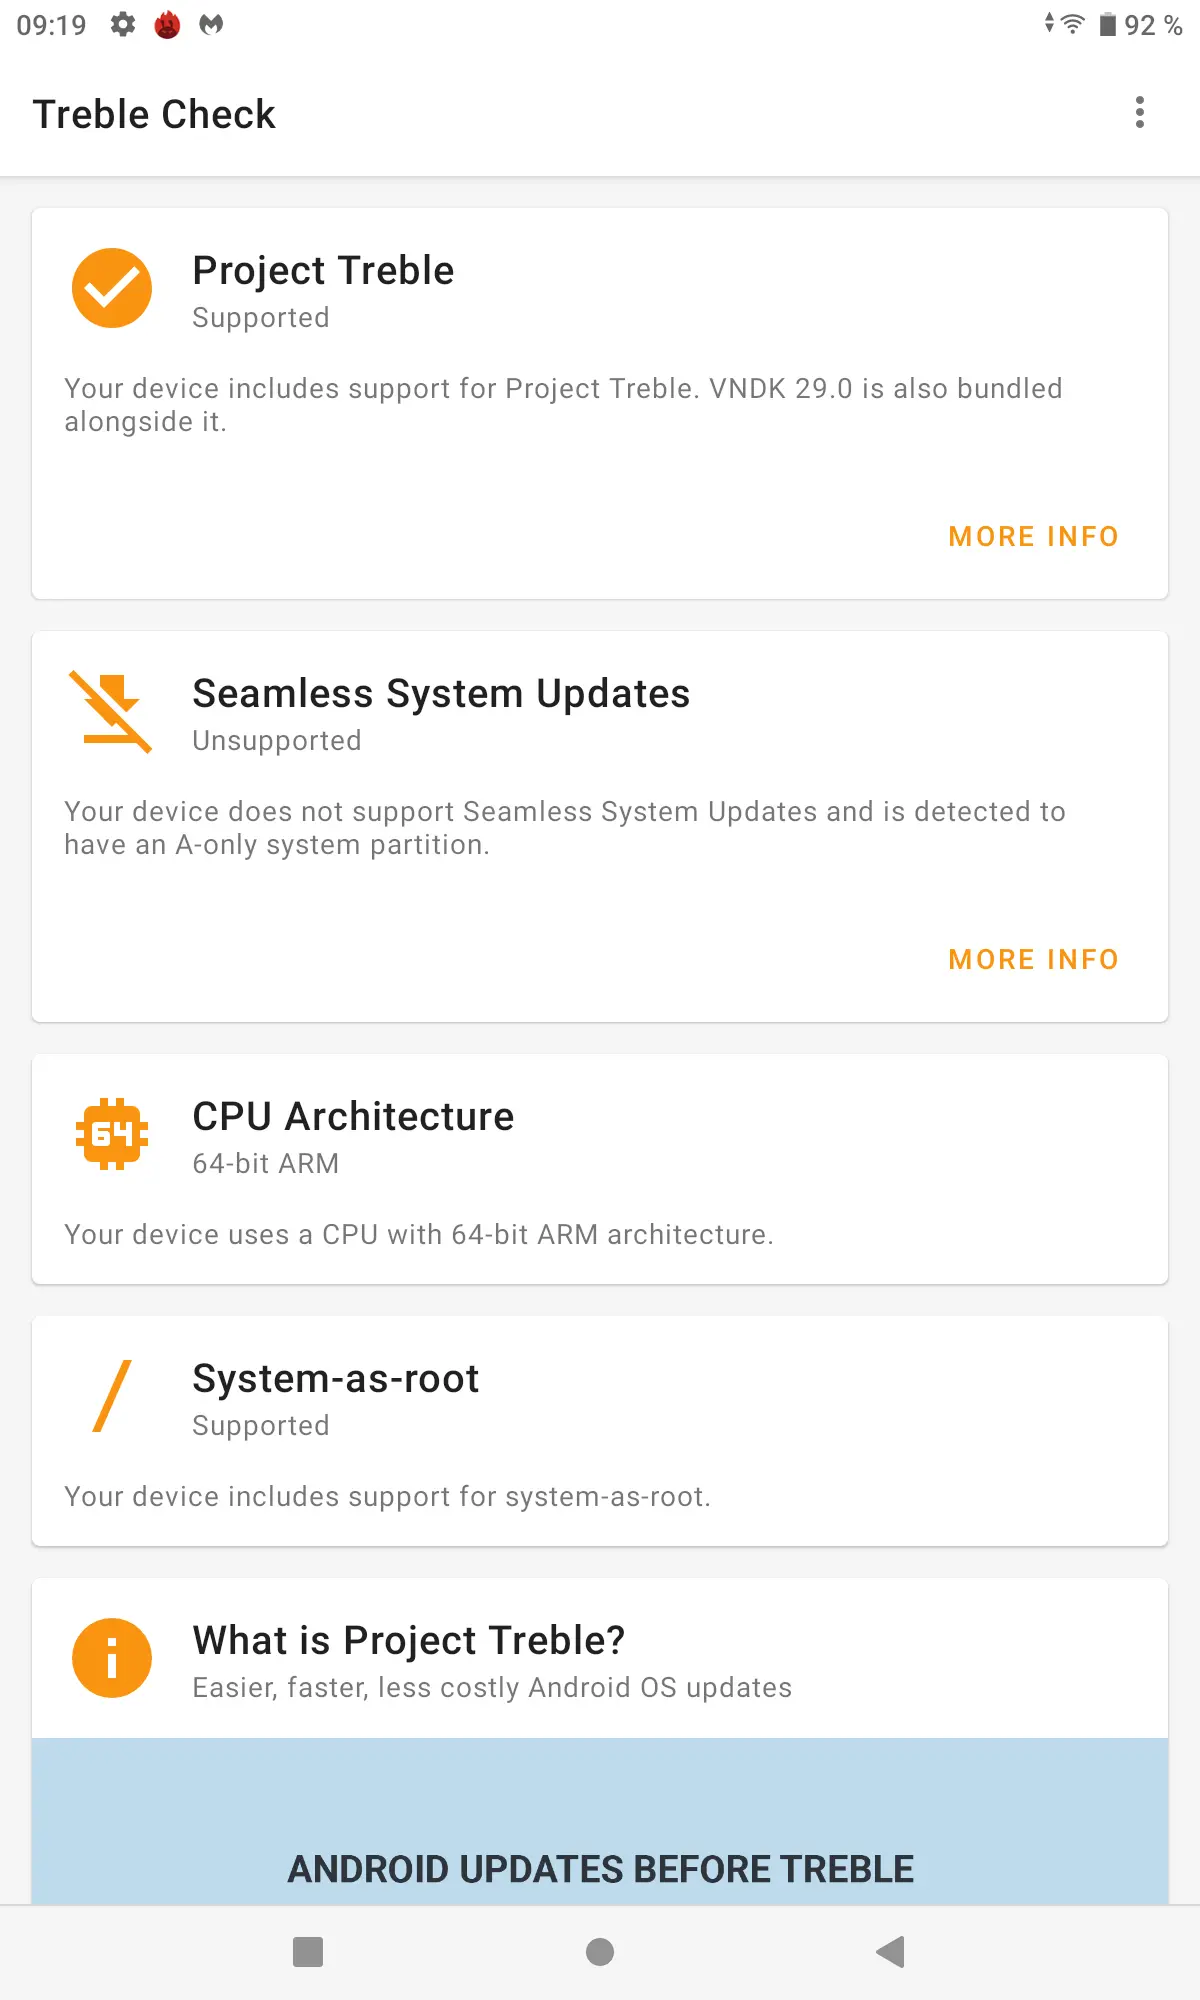This screenshot has height=2000, width=1200.
Task: Tap the Wi-Fi status icon
Action: tap(1072, 24)
